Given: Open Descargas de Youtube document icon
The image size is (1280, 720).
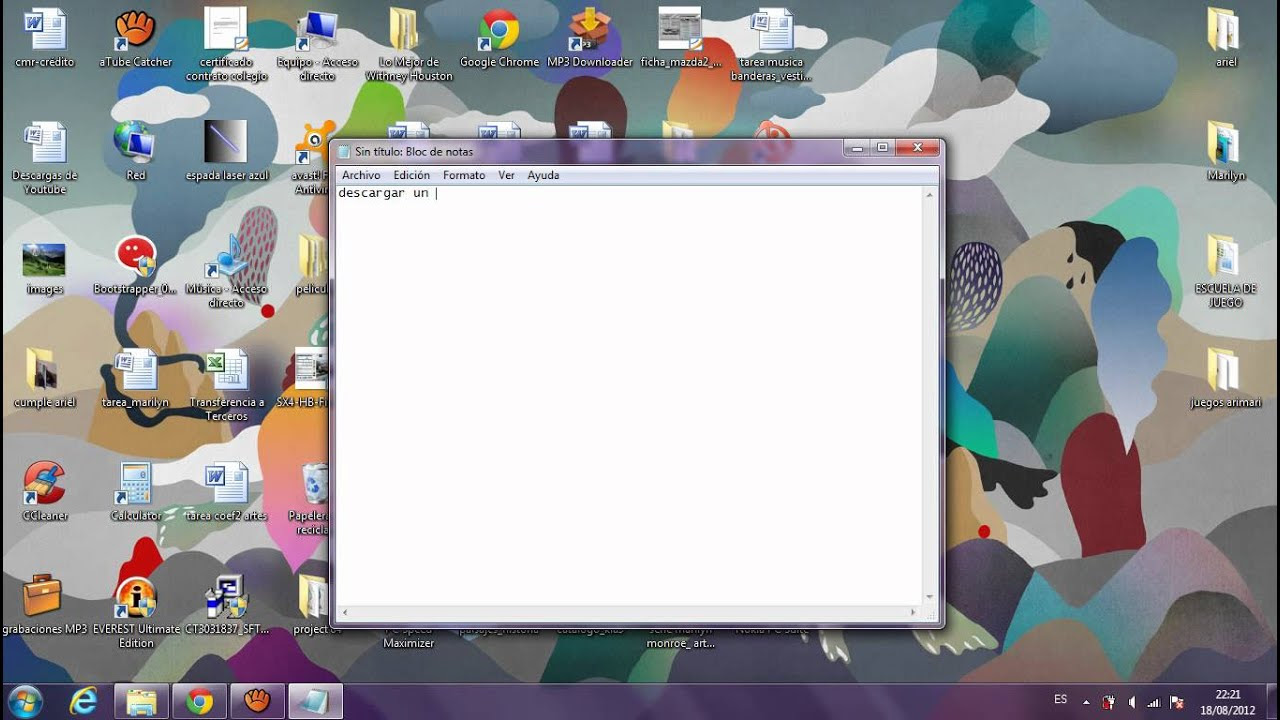Looking at the screenshot, I should pyautogui.click(x=45, y=143).
